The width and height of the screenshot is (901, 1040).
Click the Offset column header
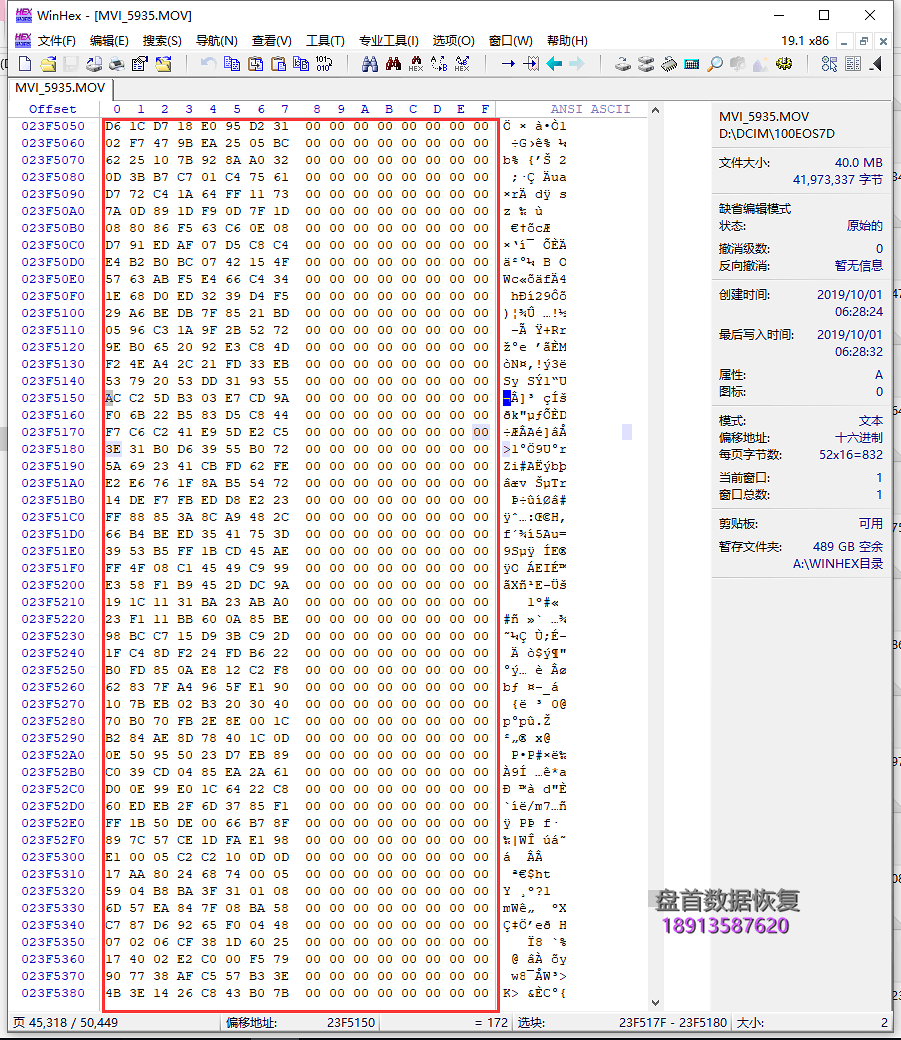click(52, 109)
